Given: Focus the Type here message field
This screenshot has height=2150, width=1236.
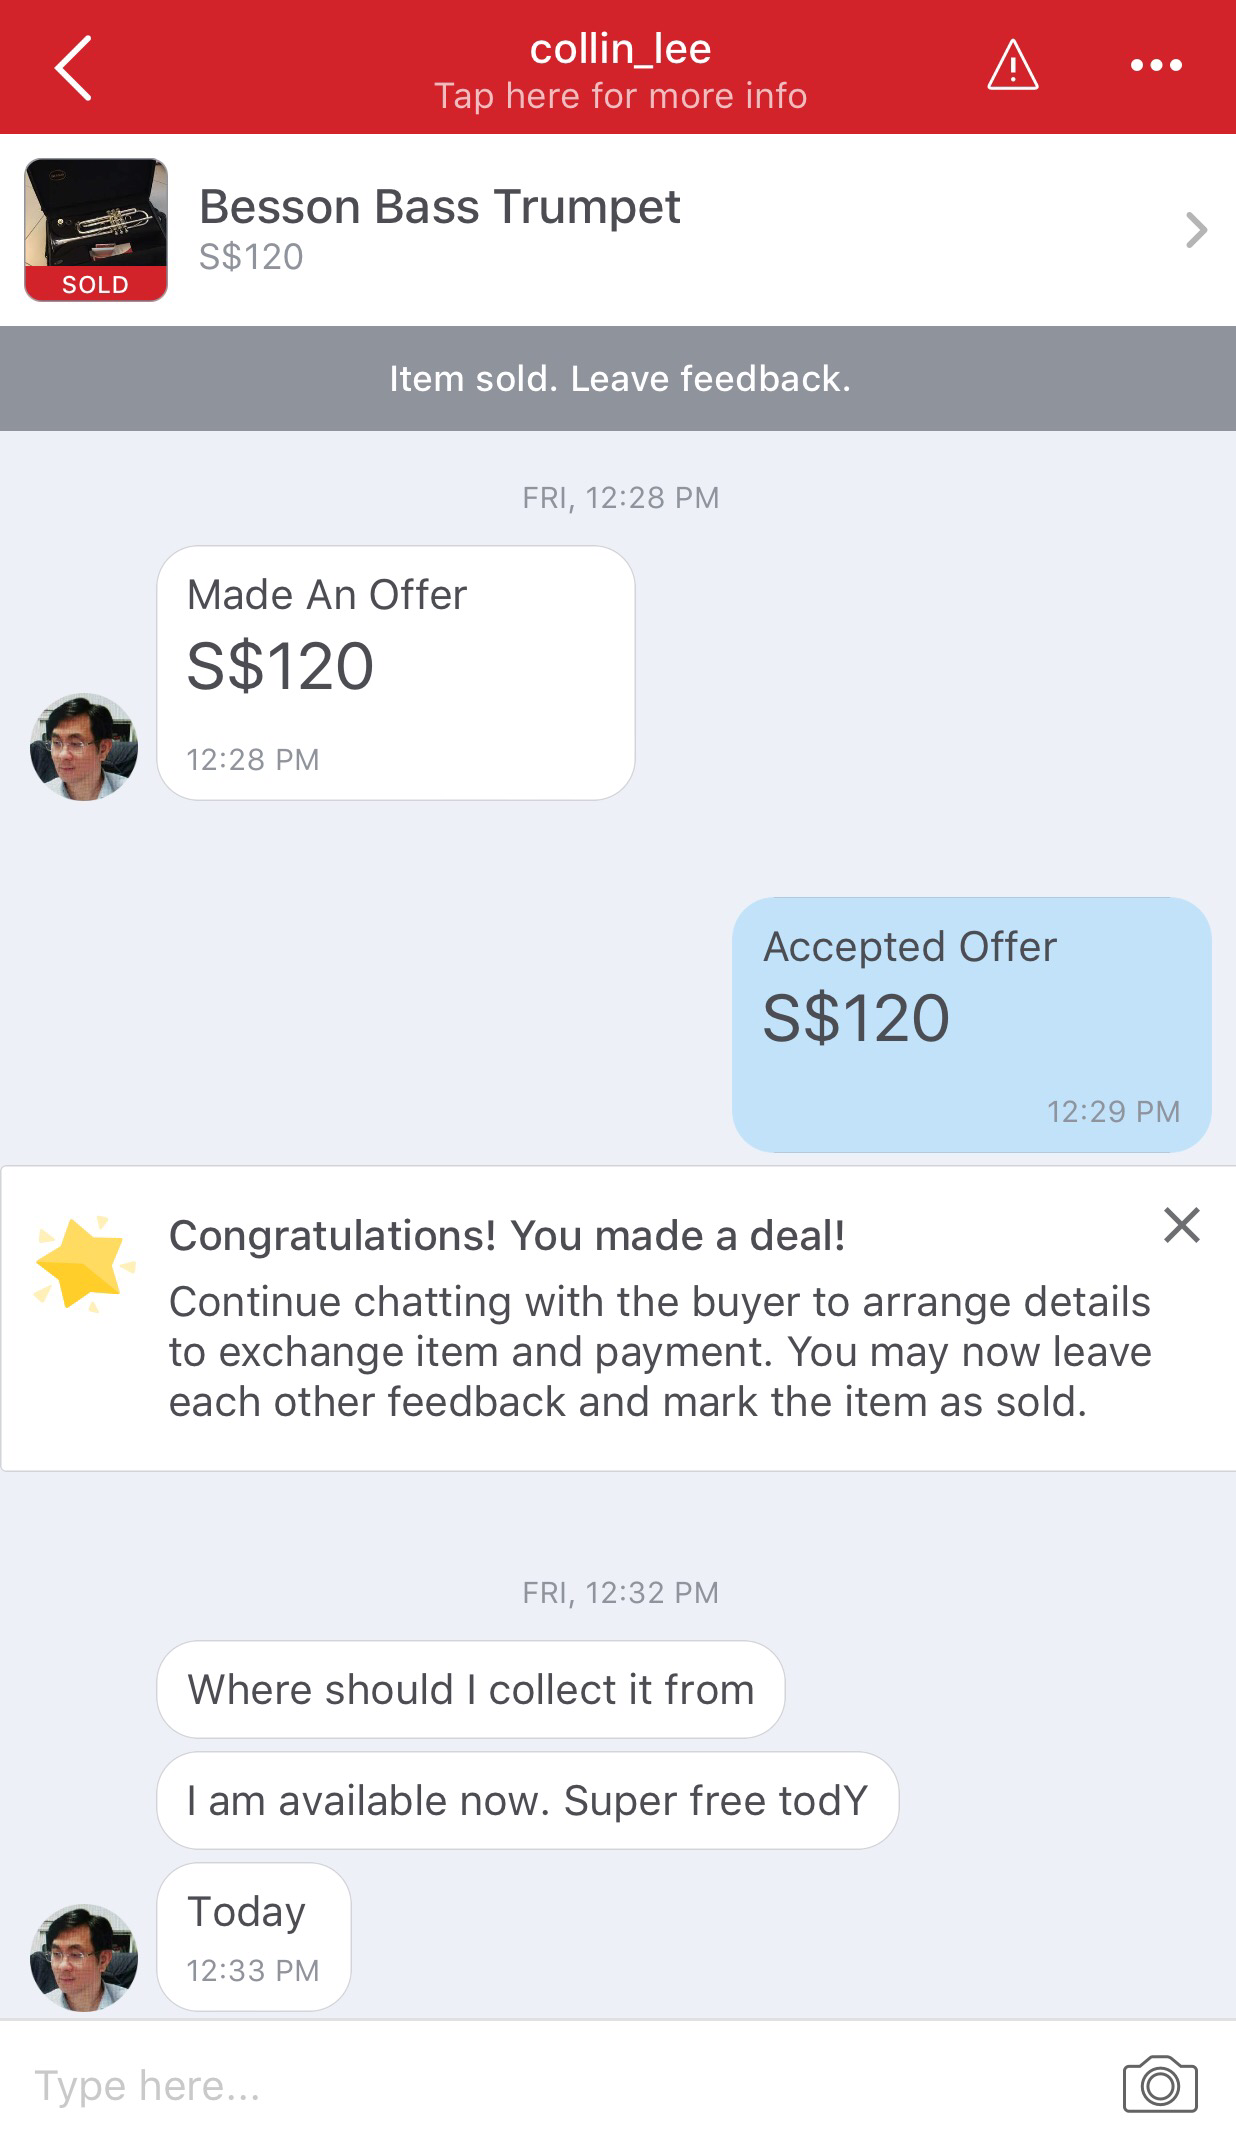Looking at the screenshot, I should (560, 2086).
